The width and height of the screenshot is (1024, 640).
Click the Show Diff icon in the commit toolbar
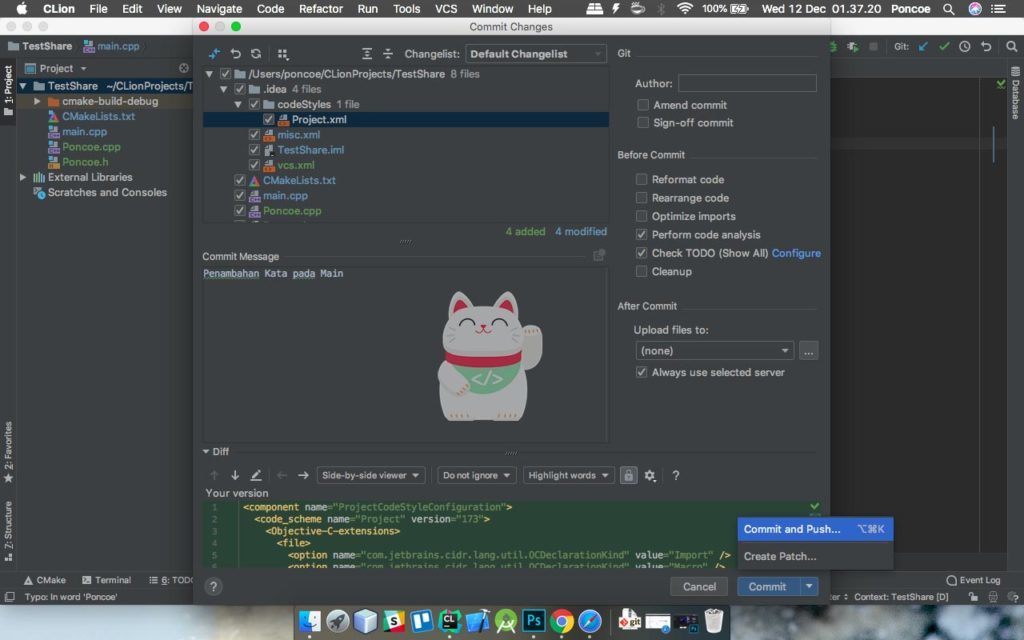[214, 54]
